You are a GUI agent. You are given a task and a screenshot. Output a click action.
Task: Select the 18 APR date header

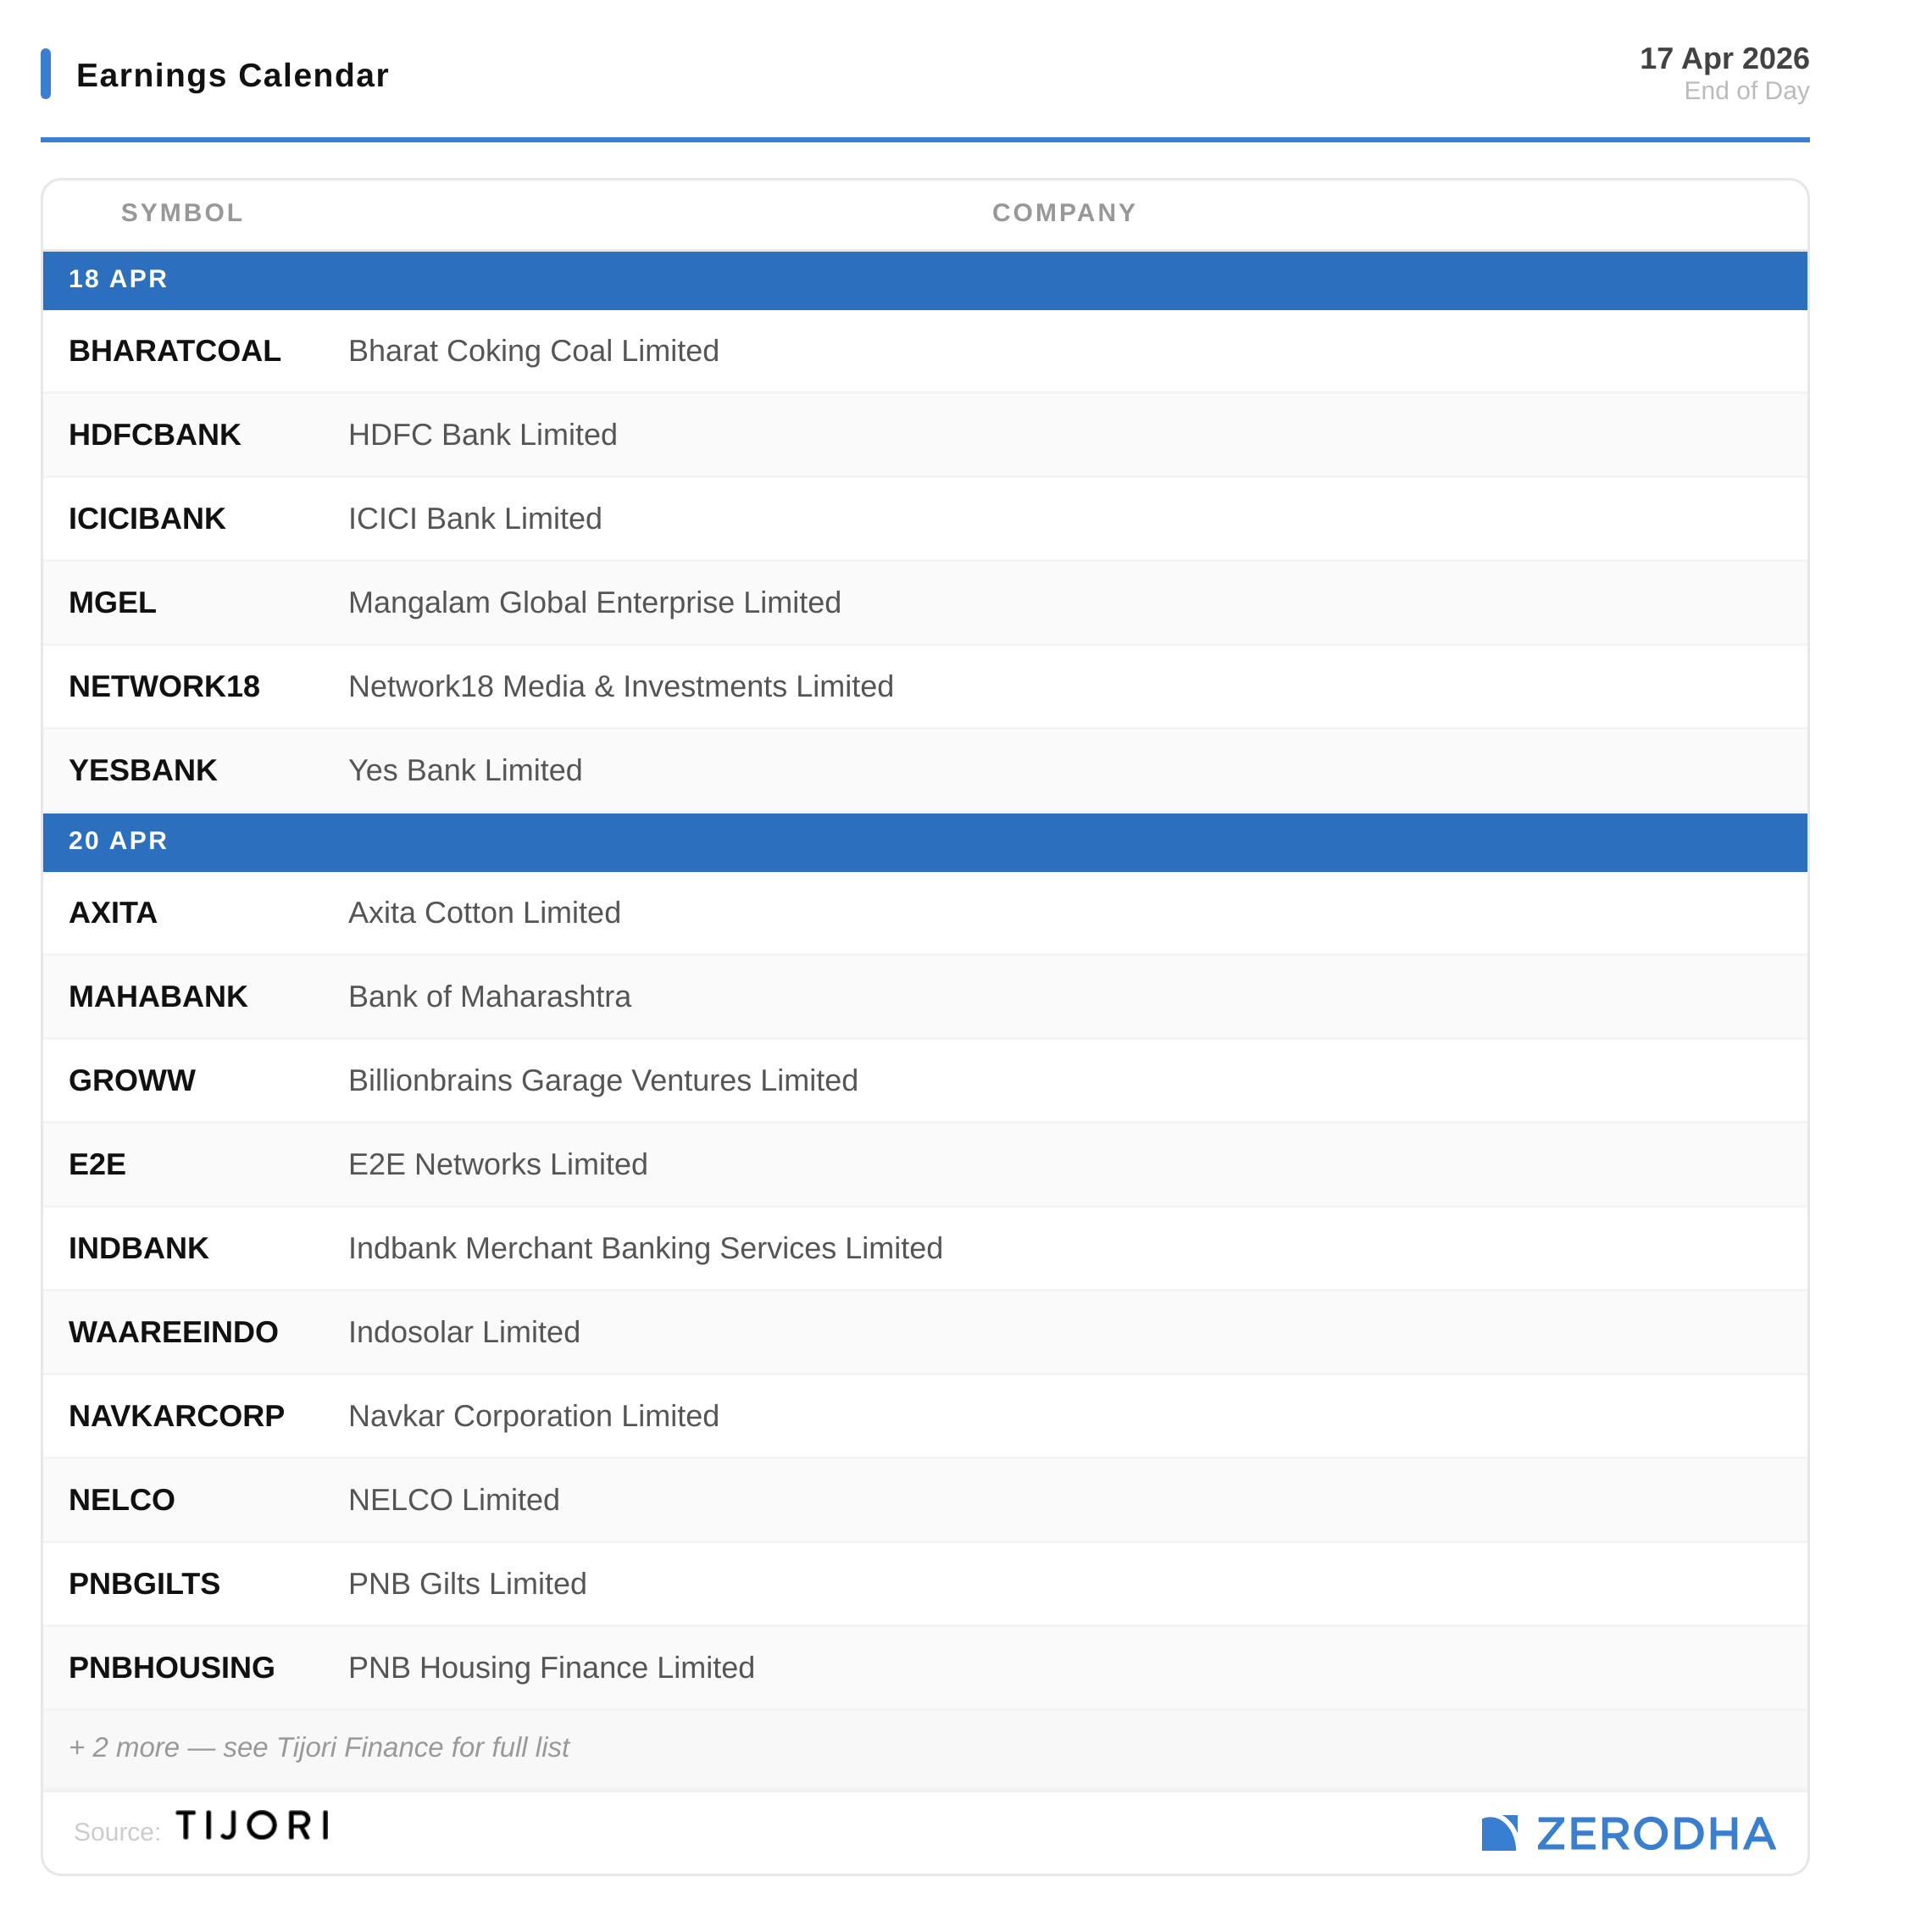[118, 279]
